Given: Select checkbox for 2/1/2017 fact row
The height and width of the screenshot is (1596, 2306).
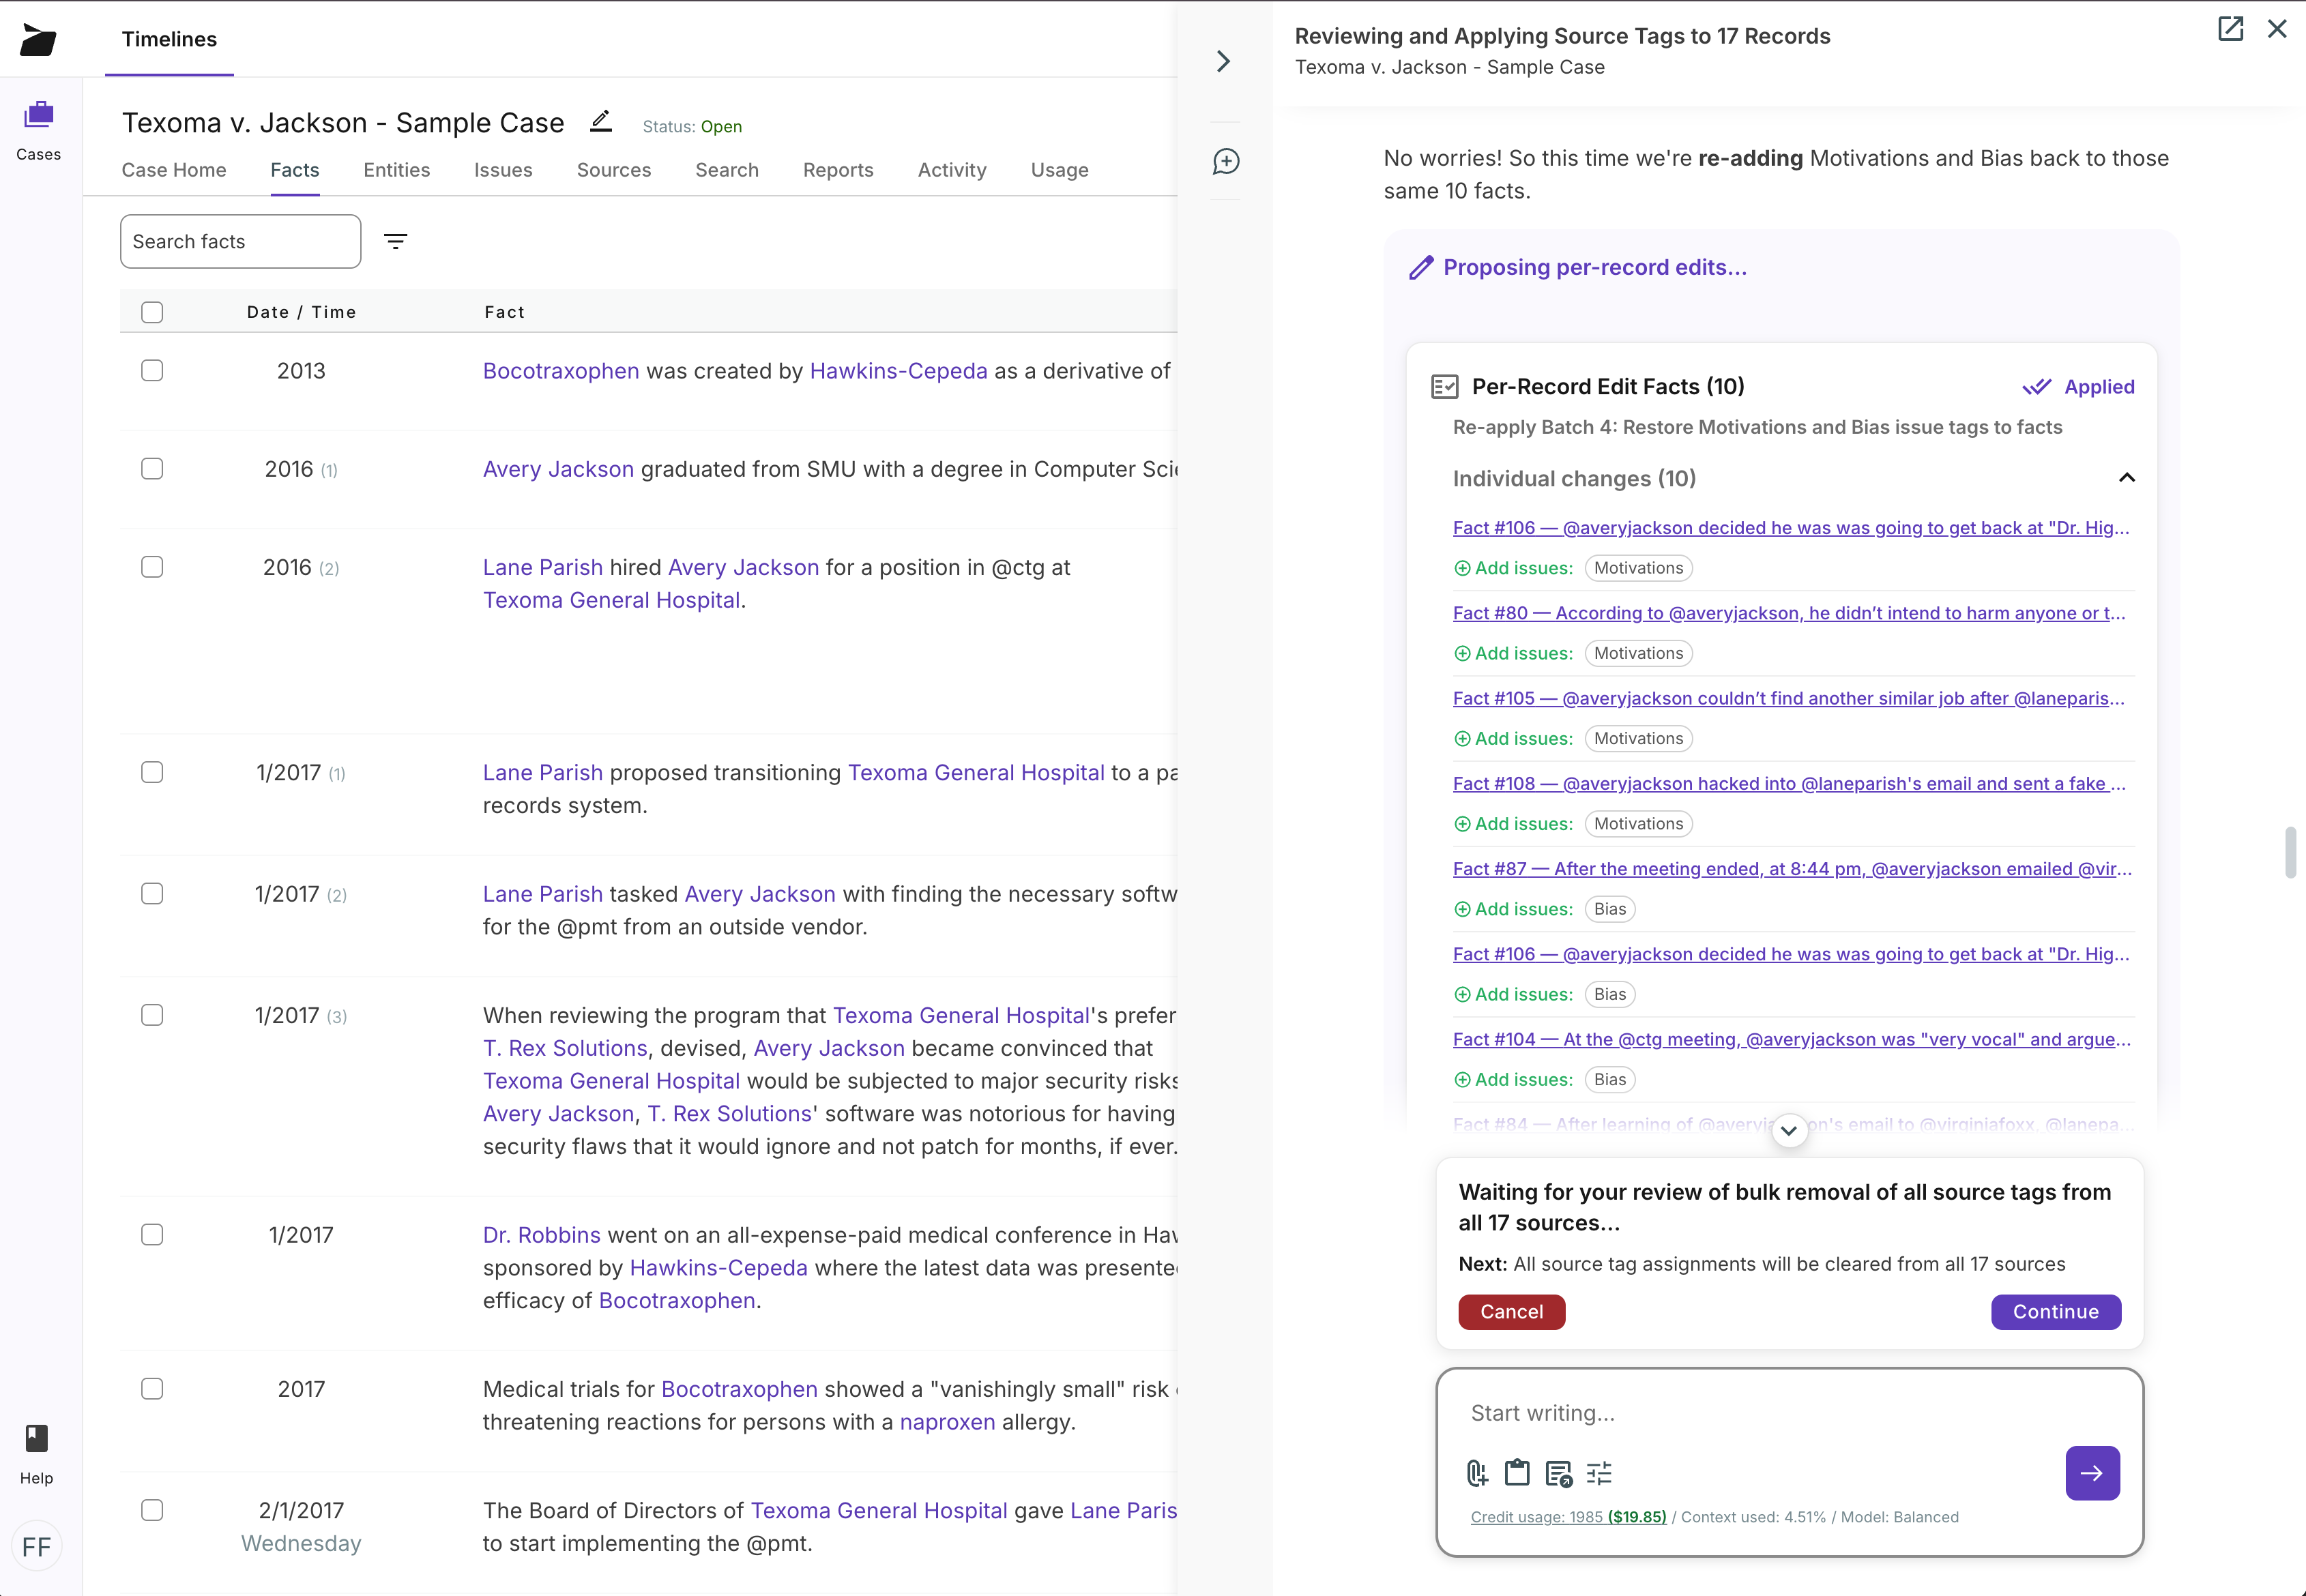Looking at the screenshot, I should point(152,1510).
